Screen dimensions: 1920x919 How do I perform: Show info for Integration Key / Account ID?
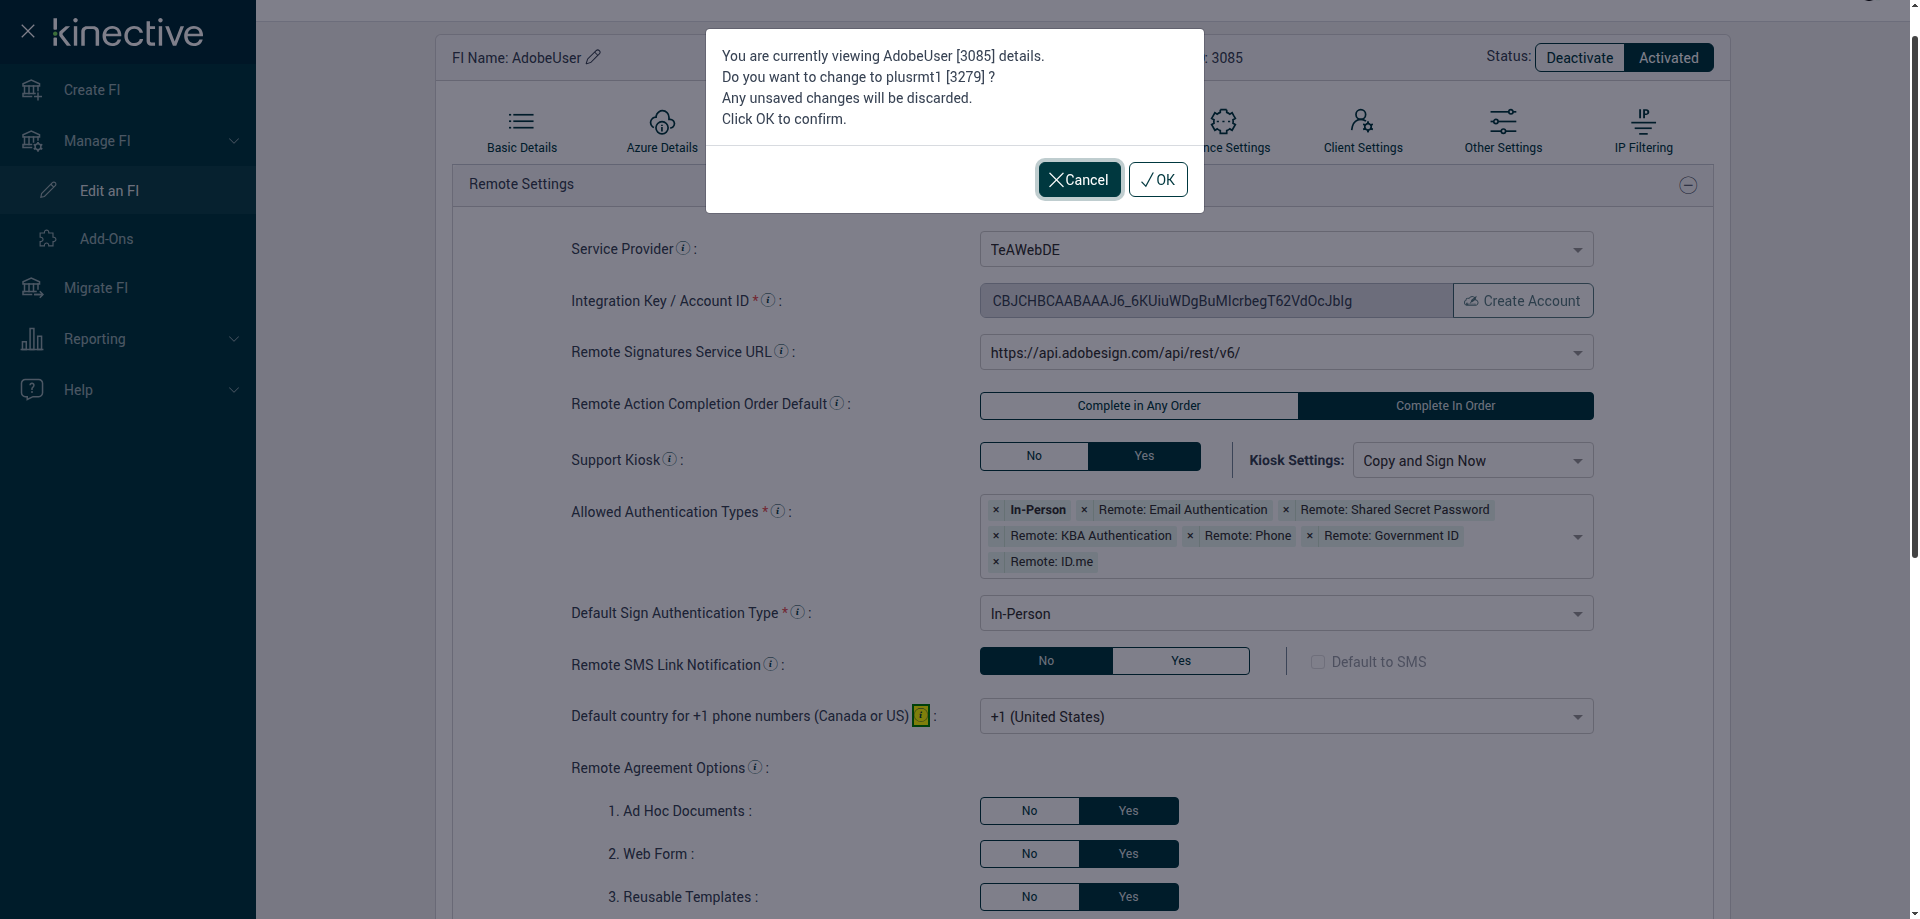coord(768,300)
